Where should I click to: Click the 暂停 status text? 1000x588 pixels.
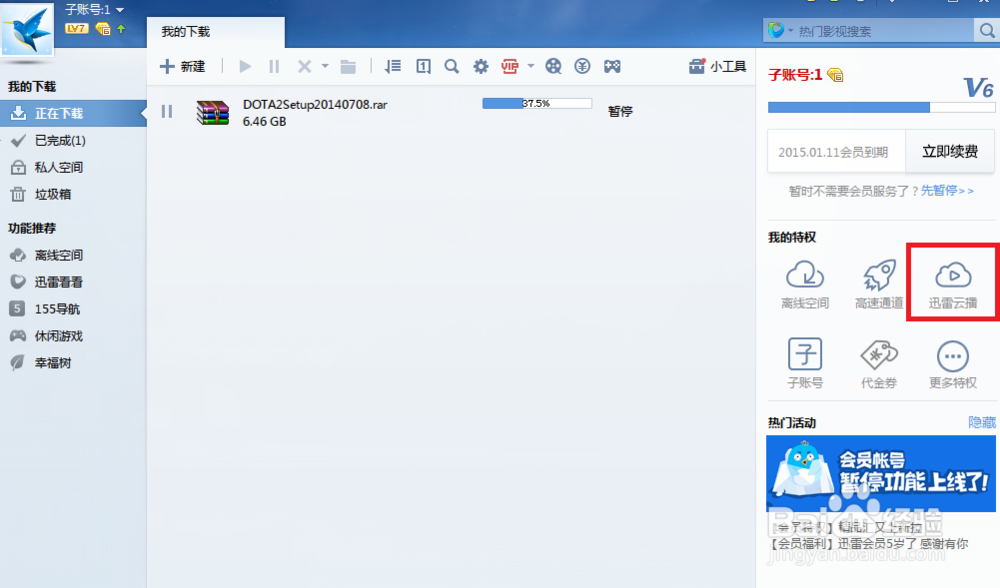(x=620, y=112)
